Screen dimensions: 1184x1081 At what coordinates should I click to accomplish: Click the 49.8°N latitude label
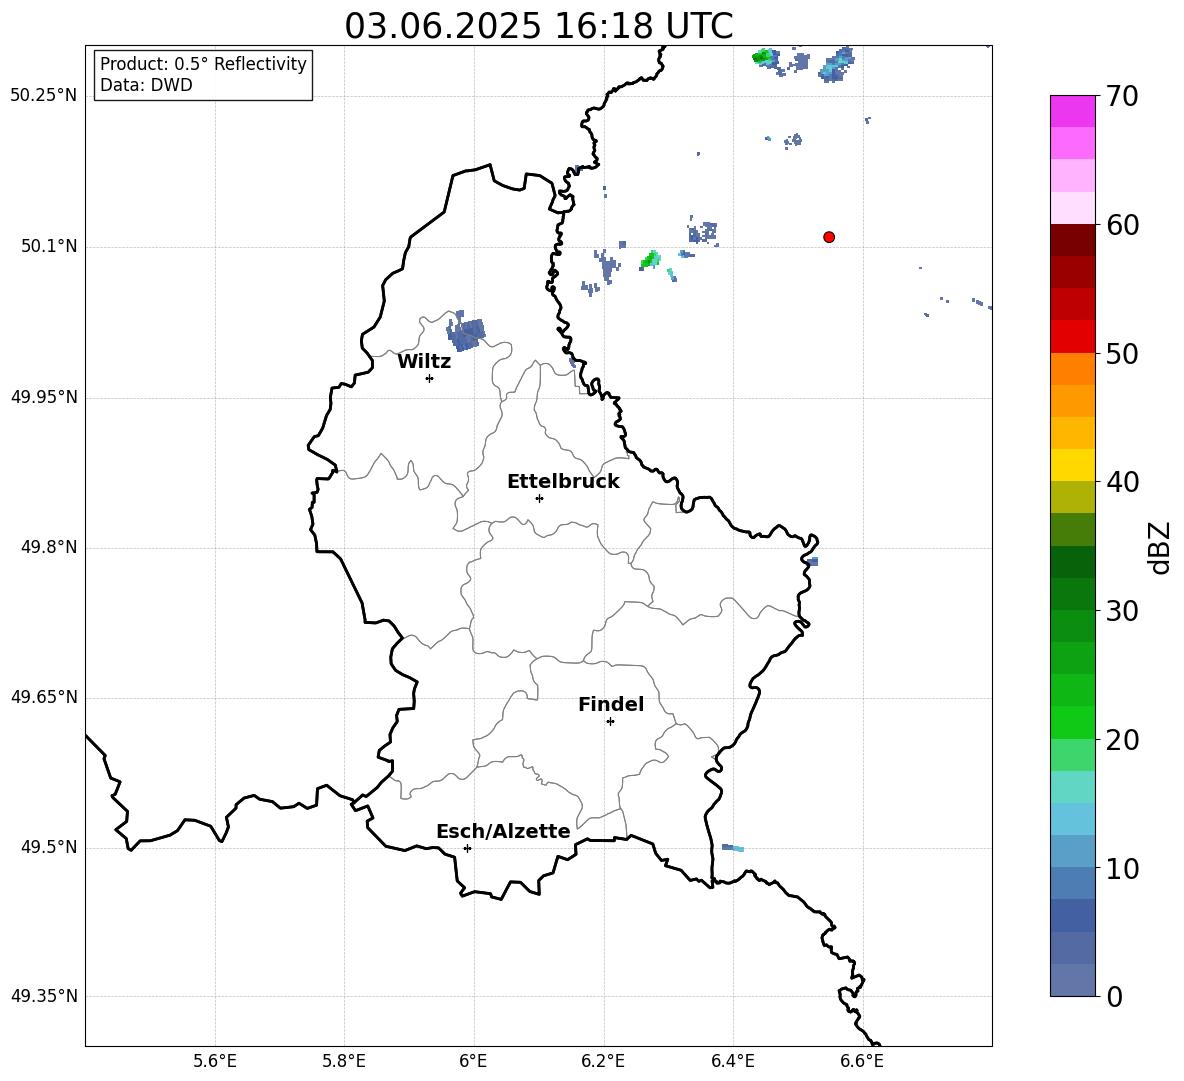48,547
